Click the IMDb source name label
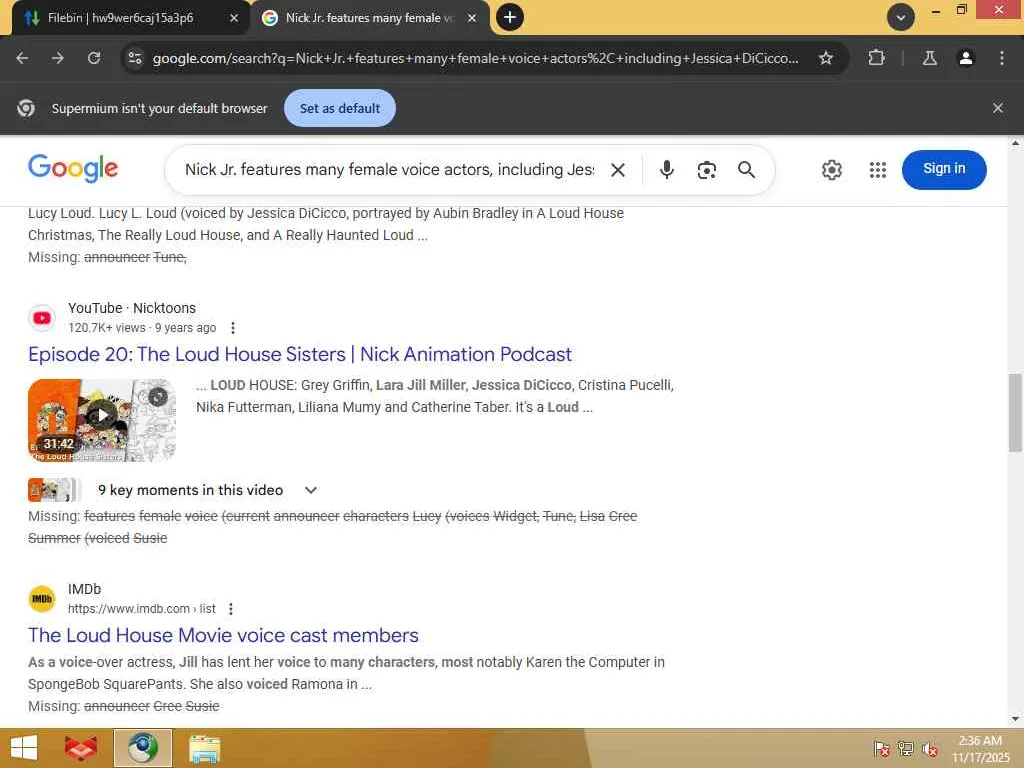The image size is (1024, 768). coord(84,589)
